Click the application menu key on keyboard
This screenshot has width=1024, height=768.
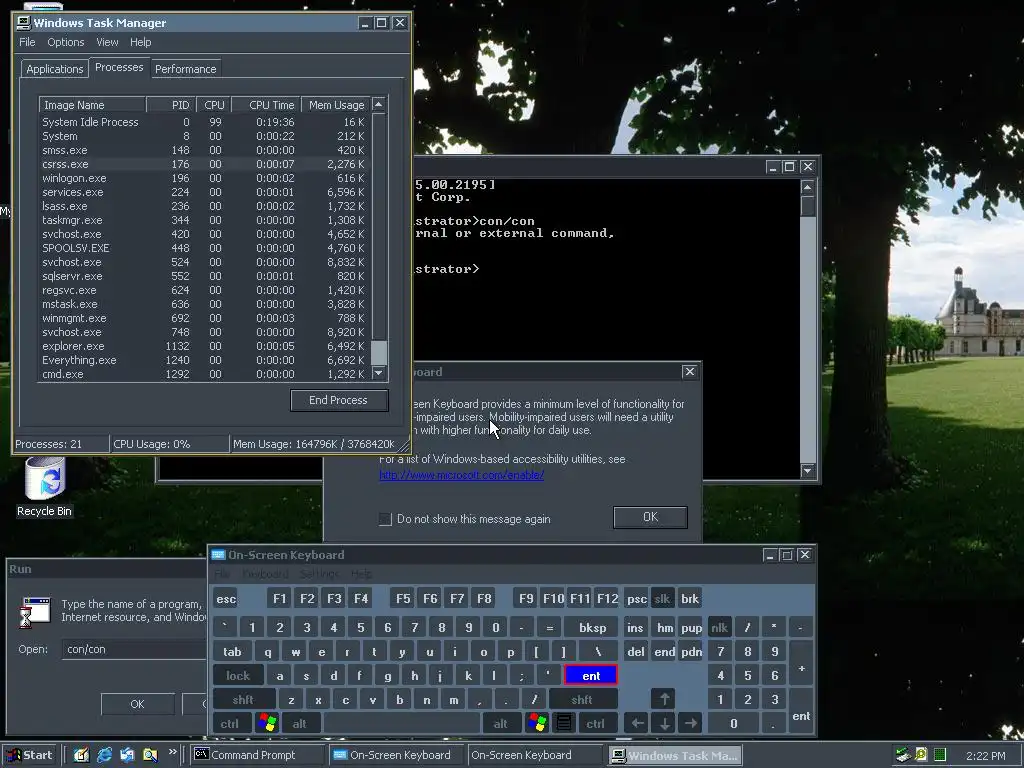coord(564,723)
